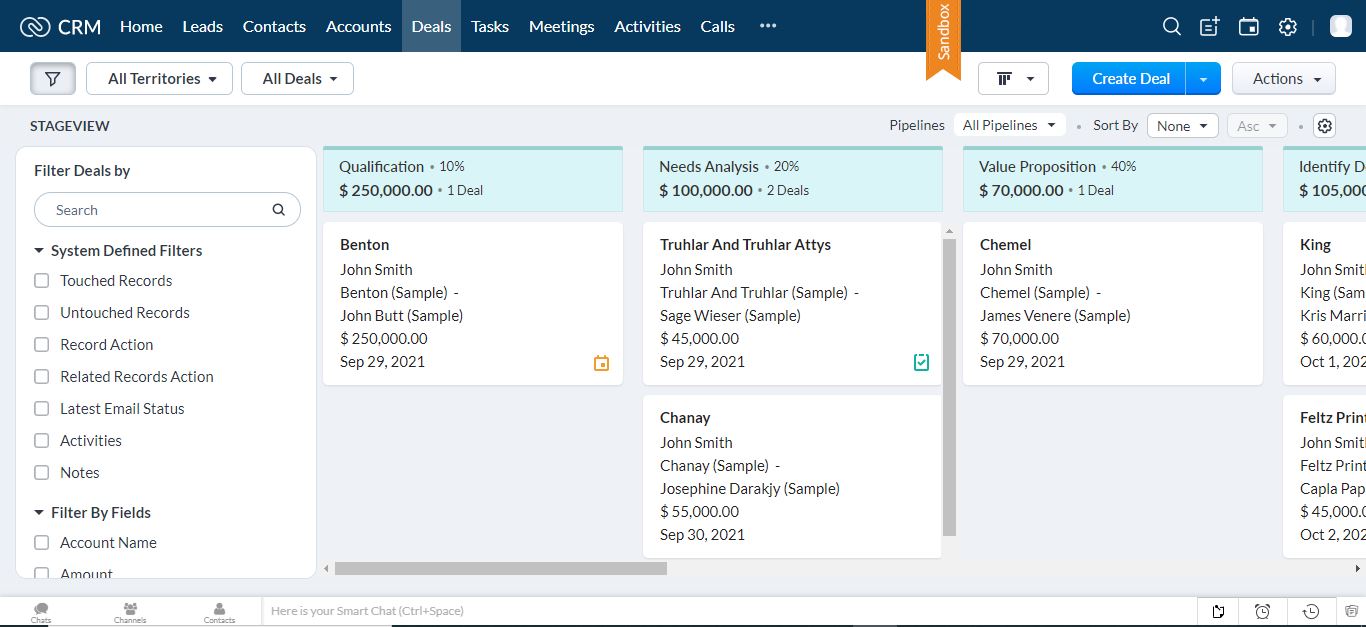Open the Sort By None dropdown

(x=1182, y=126)
